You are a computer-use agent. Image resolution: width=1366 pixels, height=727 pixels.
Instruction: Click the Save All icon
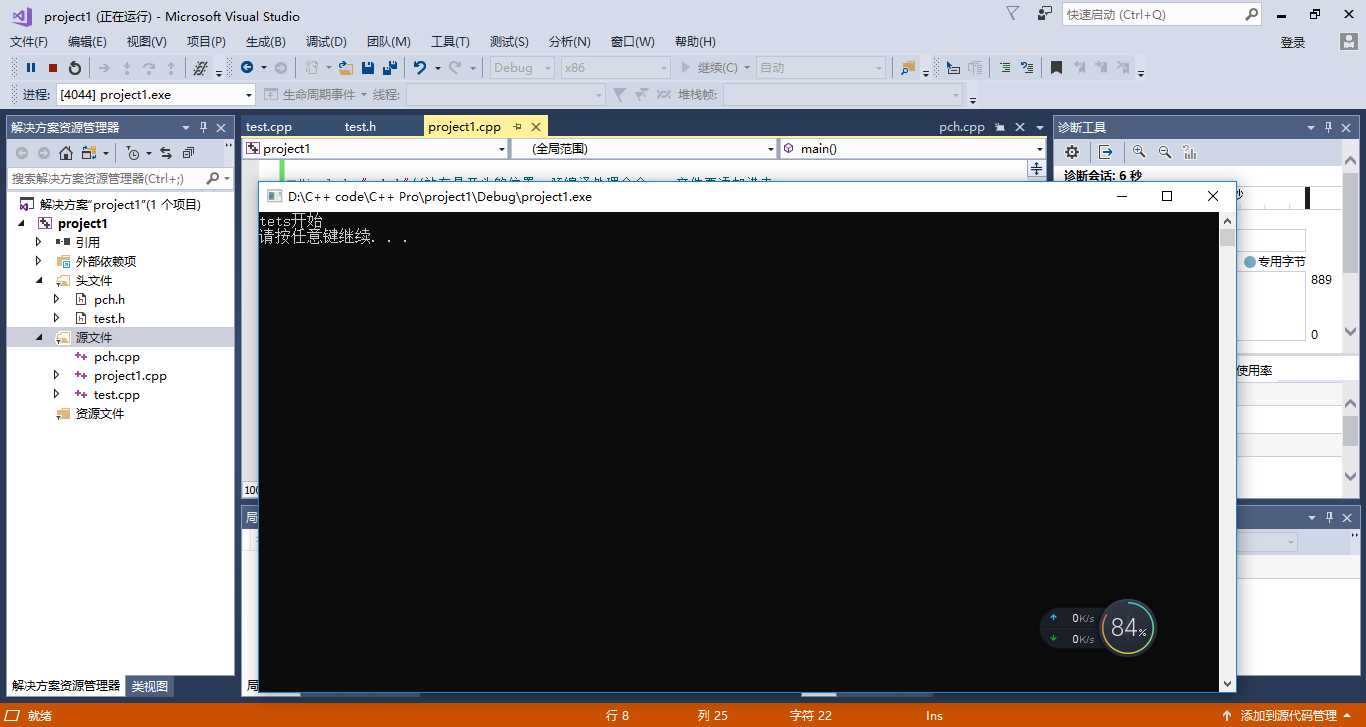390,68
